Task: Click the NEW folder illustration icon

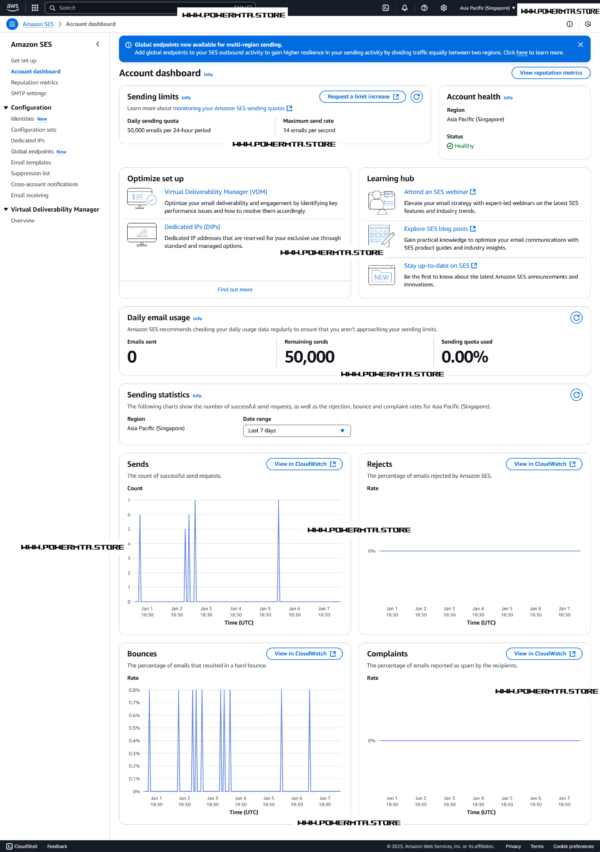Action: (381, 275)
